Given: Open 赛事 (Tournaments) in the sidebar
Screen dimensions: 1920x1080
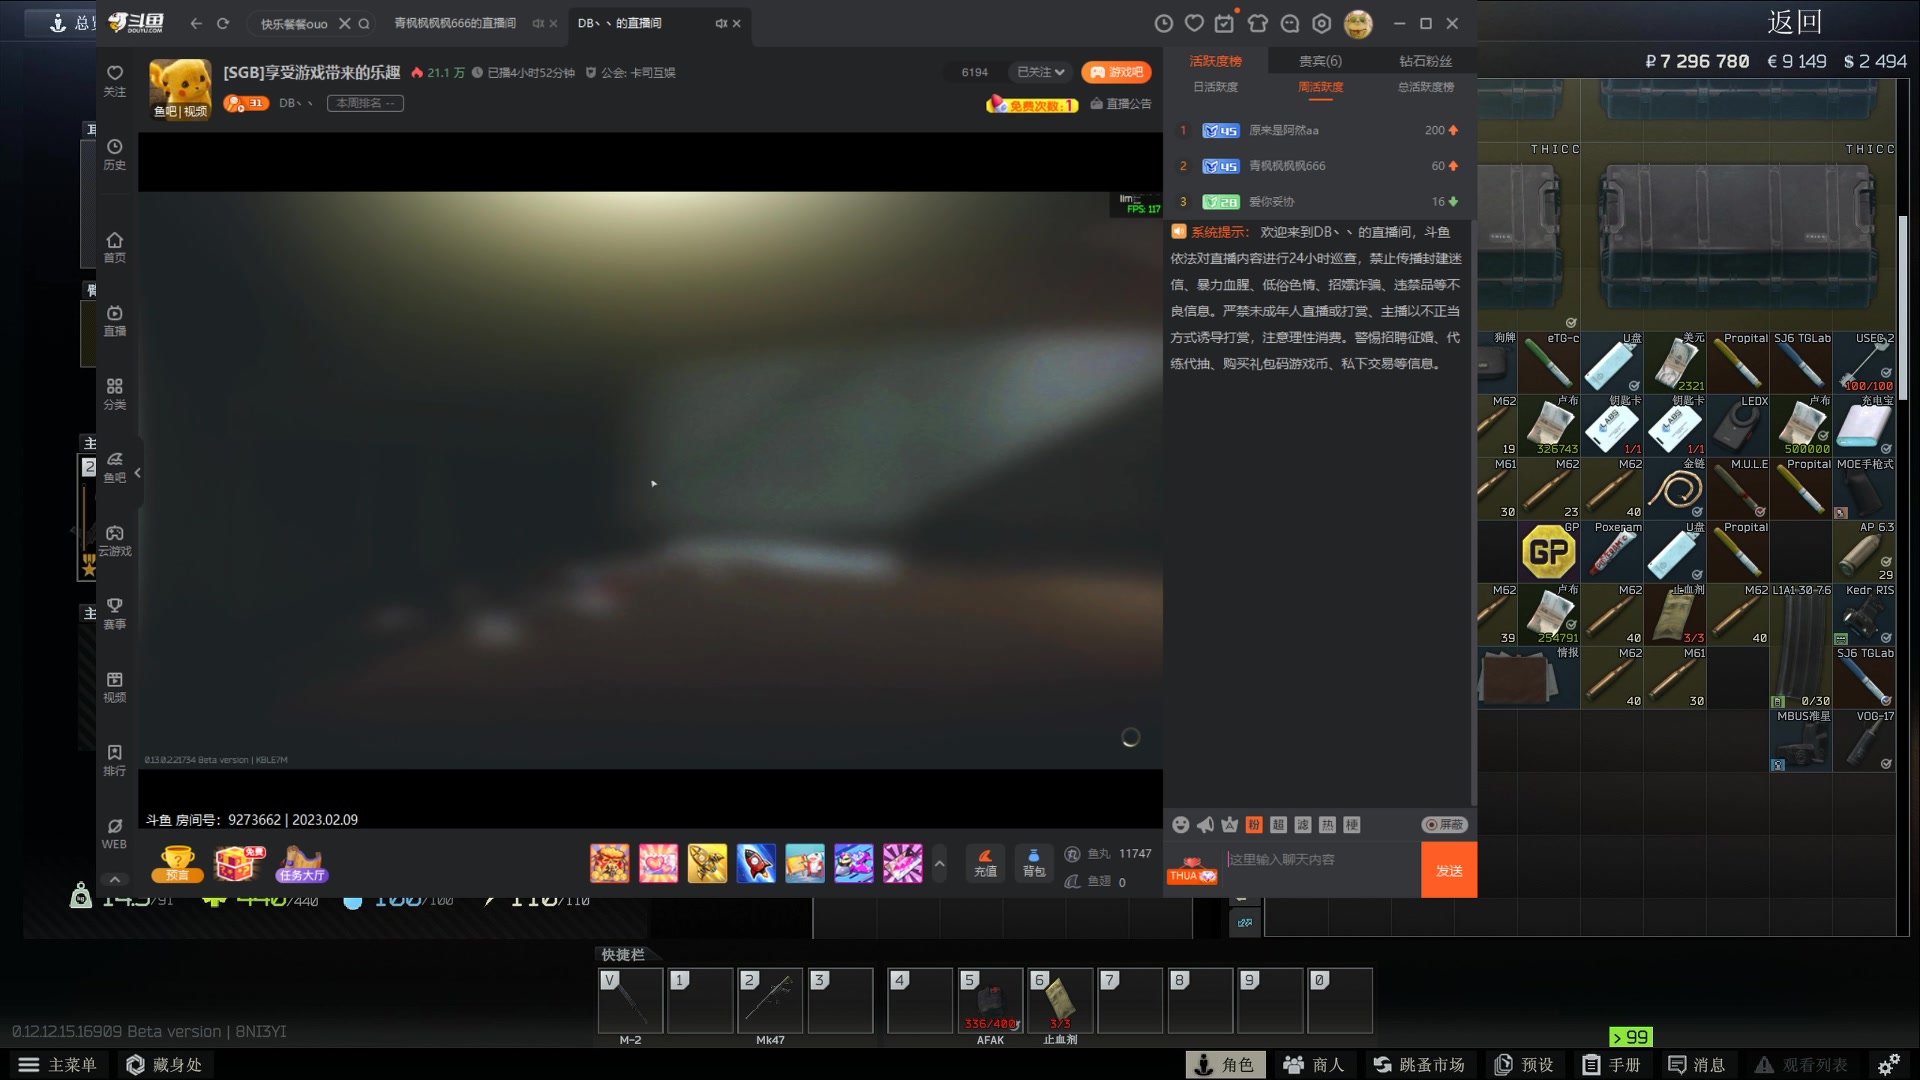Looking at the screenshot, I should point(115,614).
